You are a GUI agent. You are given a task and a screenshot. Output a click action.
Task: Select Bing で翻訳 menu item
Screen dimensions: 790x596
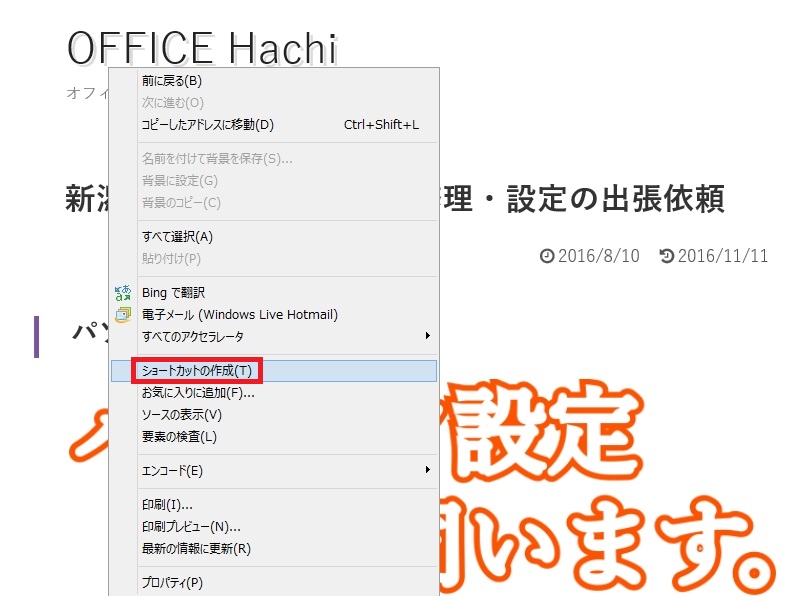pyautogui.click(x=274, y=293)
